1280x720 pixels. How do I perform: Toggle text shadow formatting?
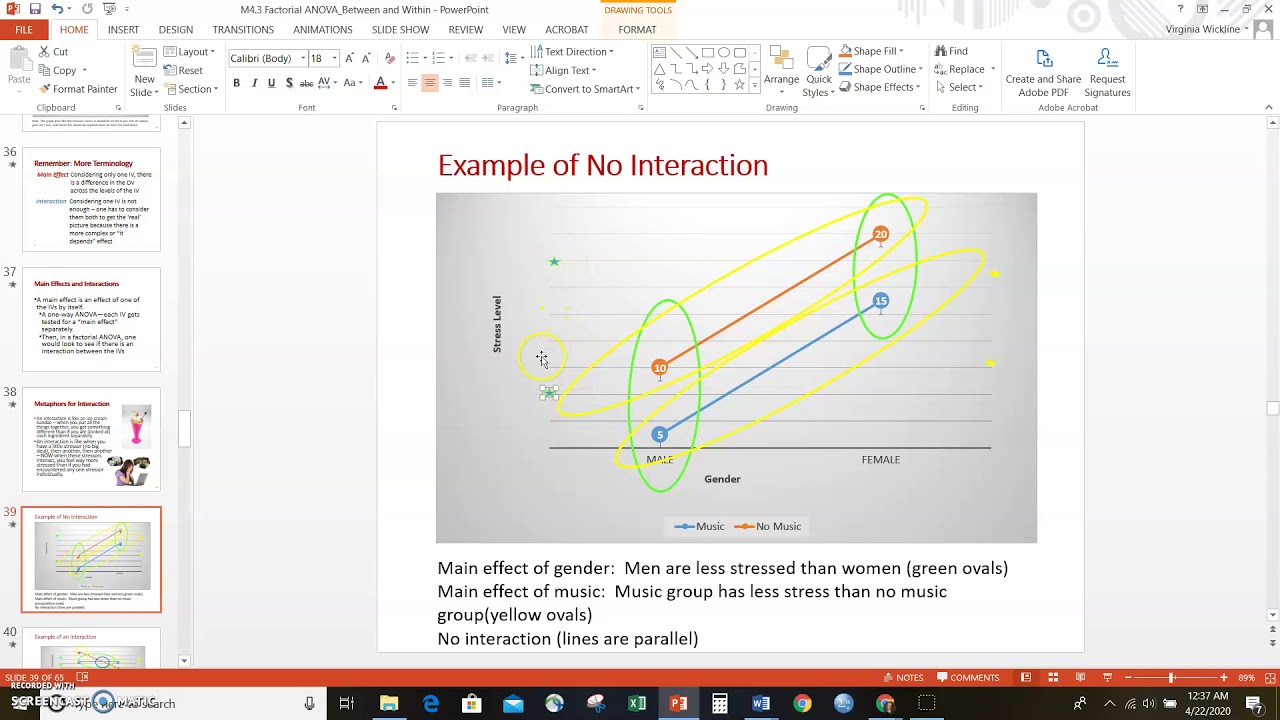coord(289,83)
